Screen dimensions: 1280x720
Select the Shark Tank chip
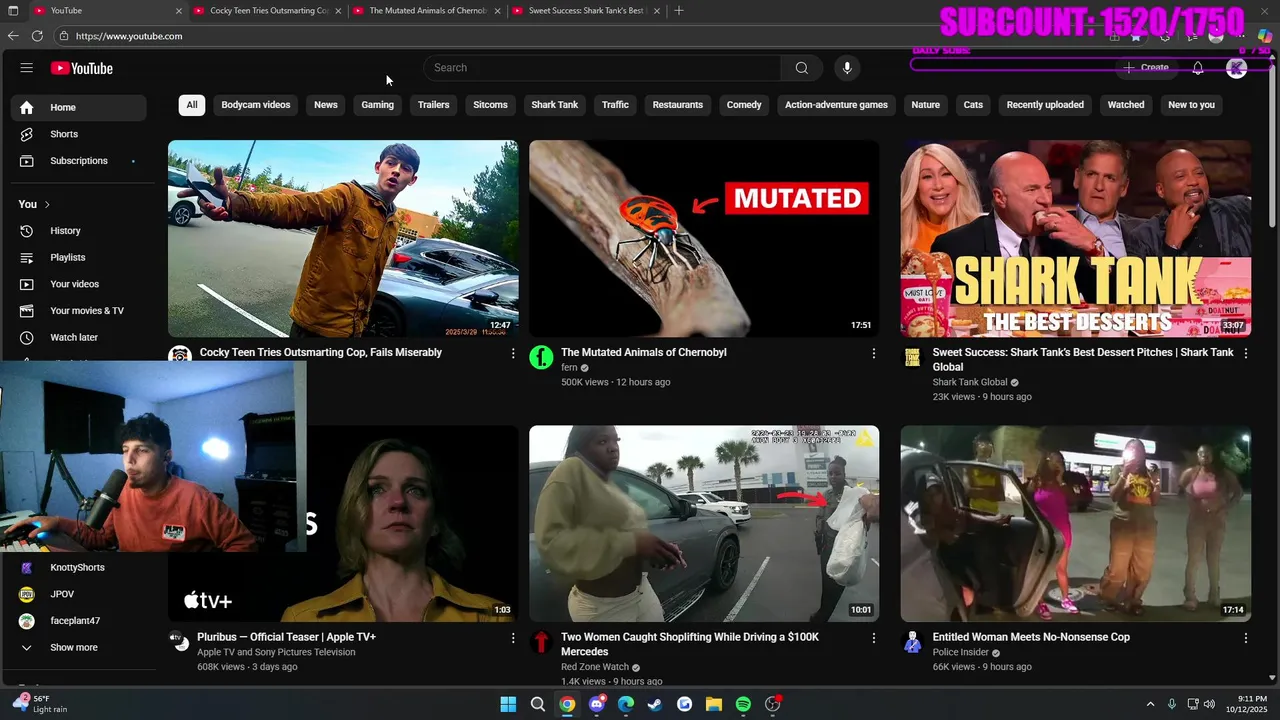(555, 105)
